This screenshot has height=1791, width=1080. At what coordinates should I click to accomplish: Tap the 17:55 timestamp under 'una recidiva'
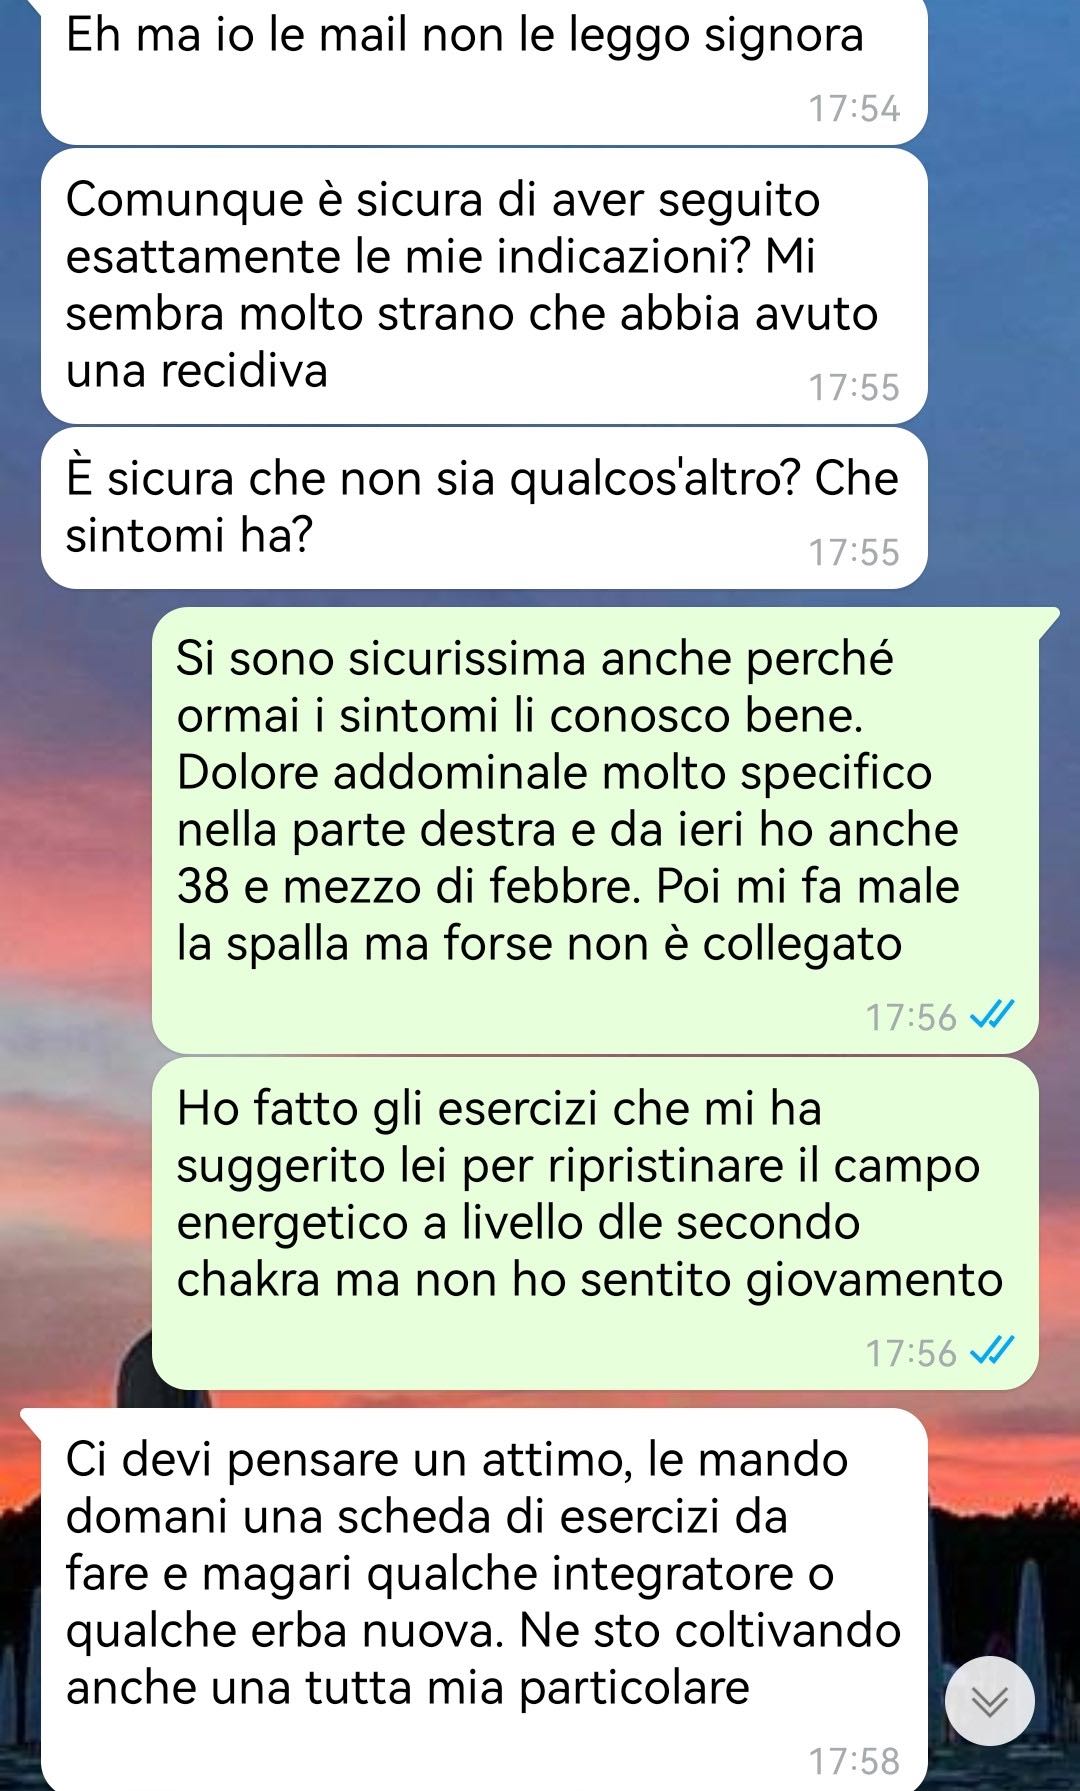(854, 387)
